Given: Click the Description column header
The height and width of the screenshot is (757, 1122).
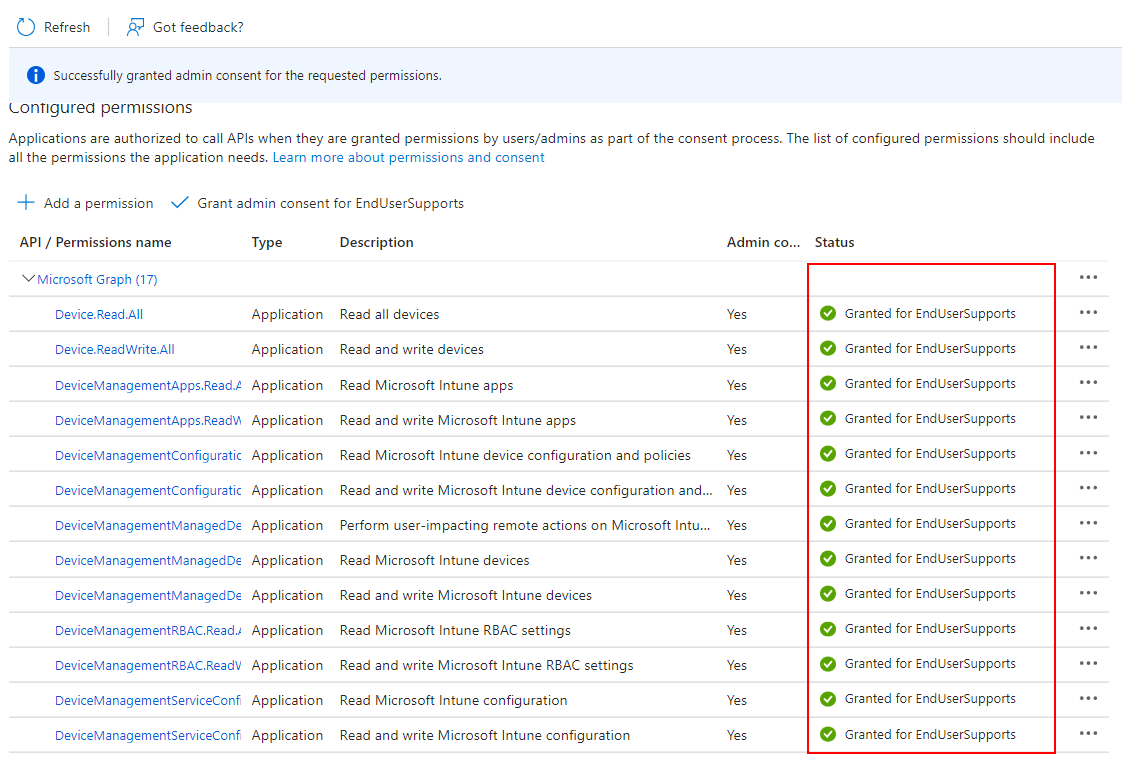Looking at the screenshot, I should [x=376, y=243].
